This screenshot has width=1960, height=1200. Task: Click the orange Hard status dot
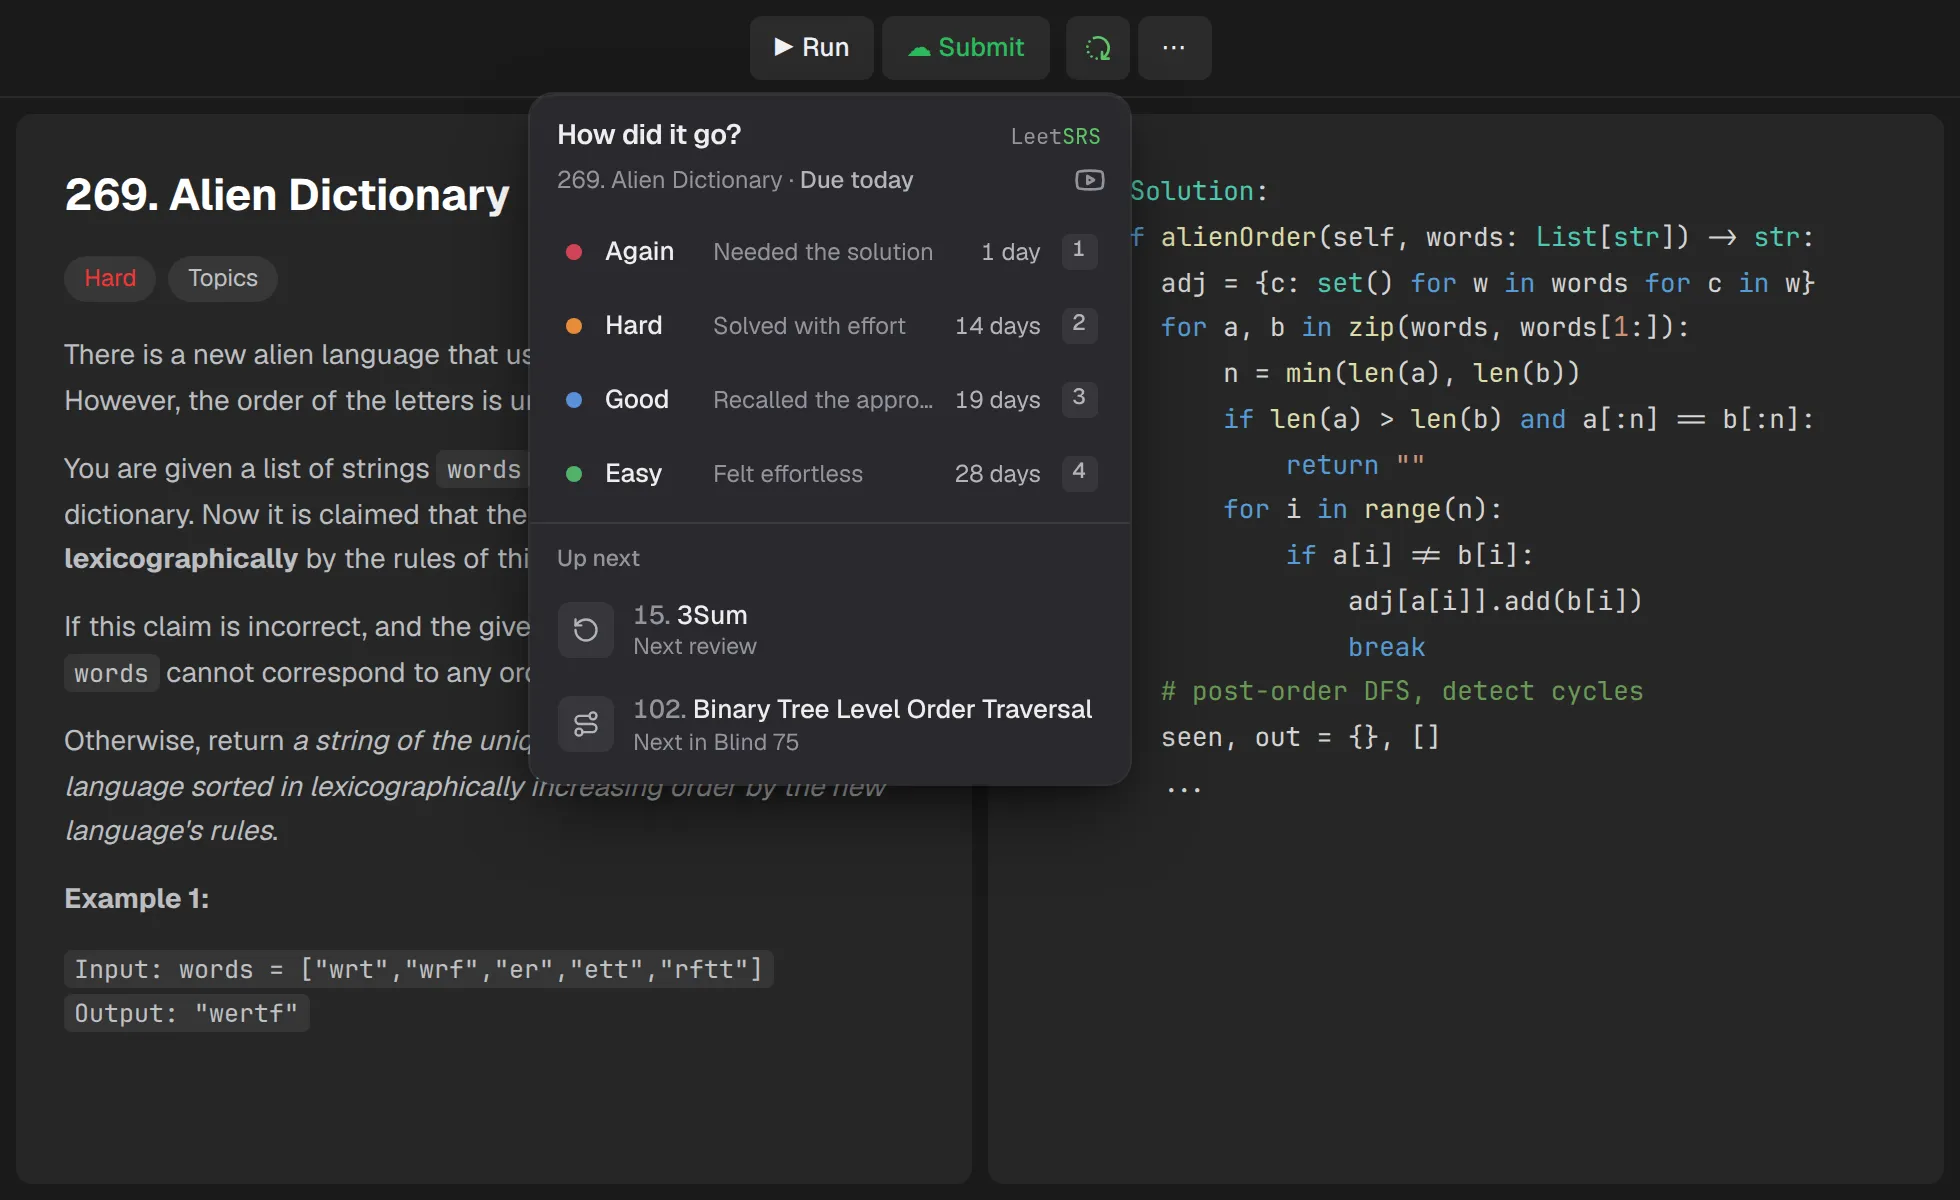click(574, 325)
